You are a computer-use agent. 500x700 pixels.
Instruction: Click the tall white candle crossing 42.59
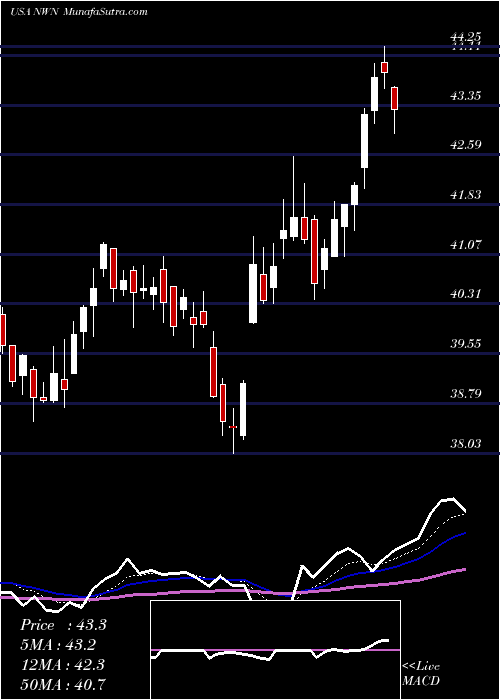click(365, 141)
